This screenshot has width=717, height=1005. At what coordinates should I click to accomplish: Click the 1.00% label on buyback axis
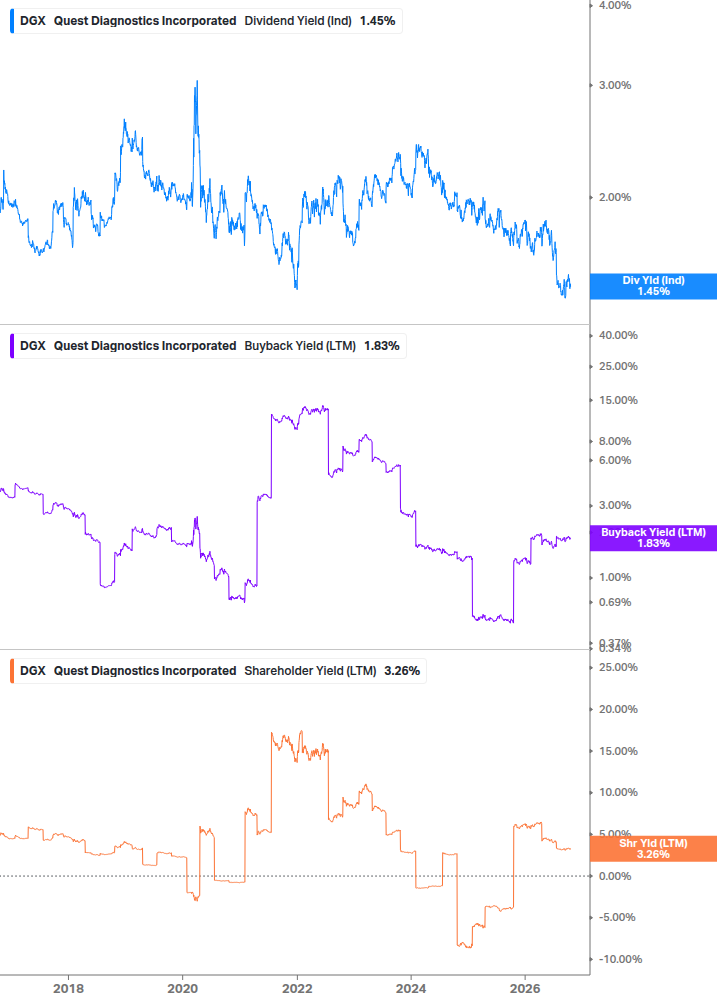tap(615, 577)
